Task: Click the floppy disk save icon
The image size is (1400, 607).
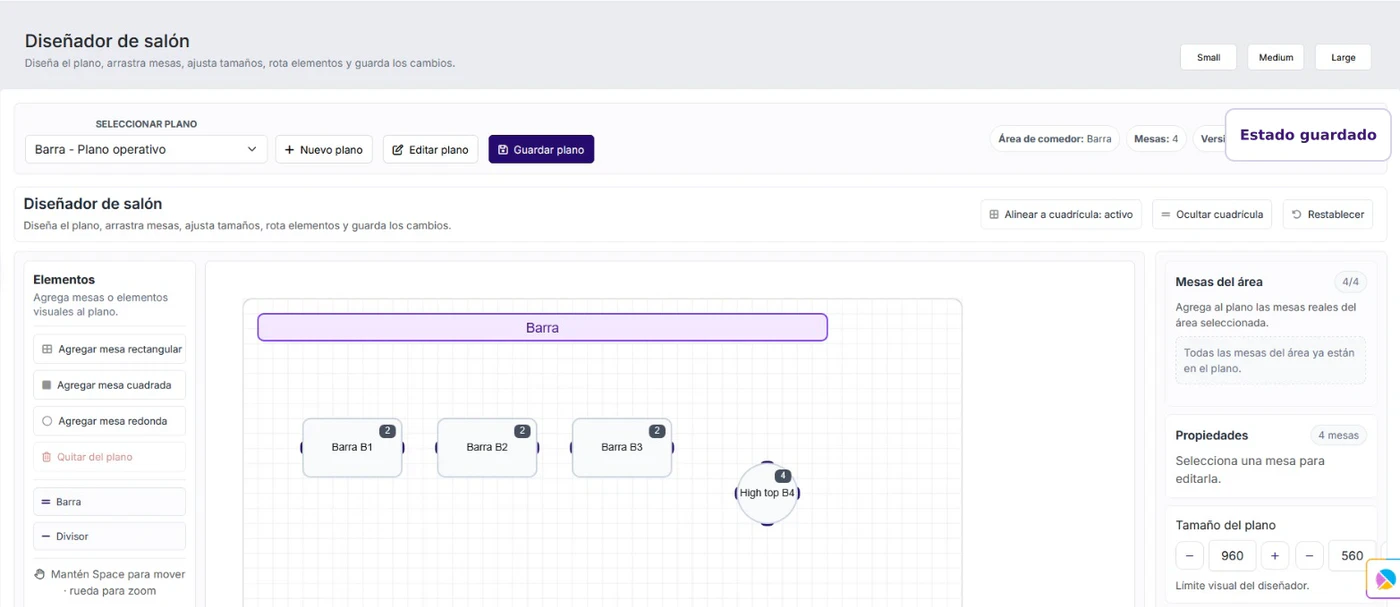Action: [503, 150]
